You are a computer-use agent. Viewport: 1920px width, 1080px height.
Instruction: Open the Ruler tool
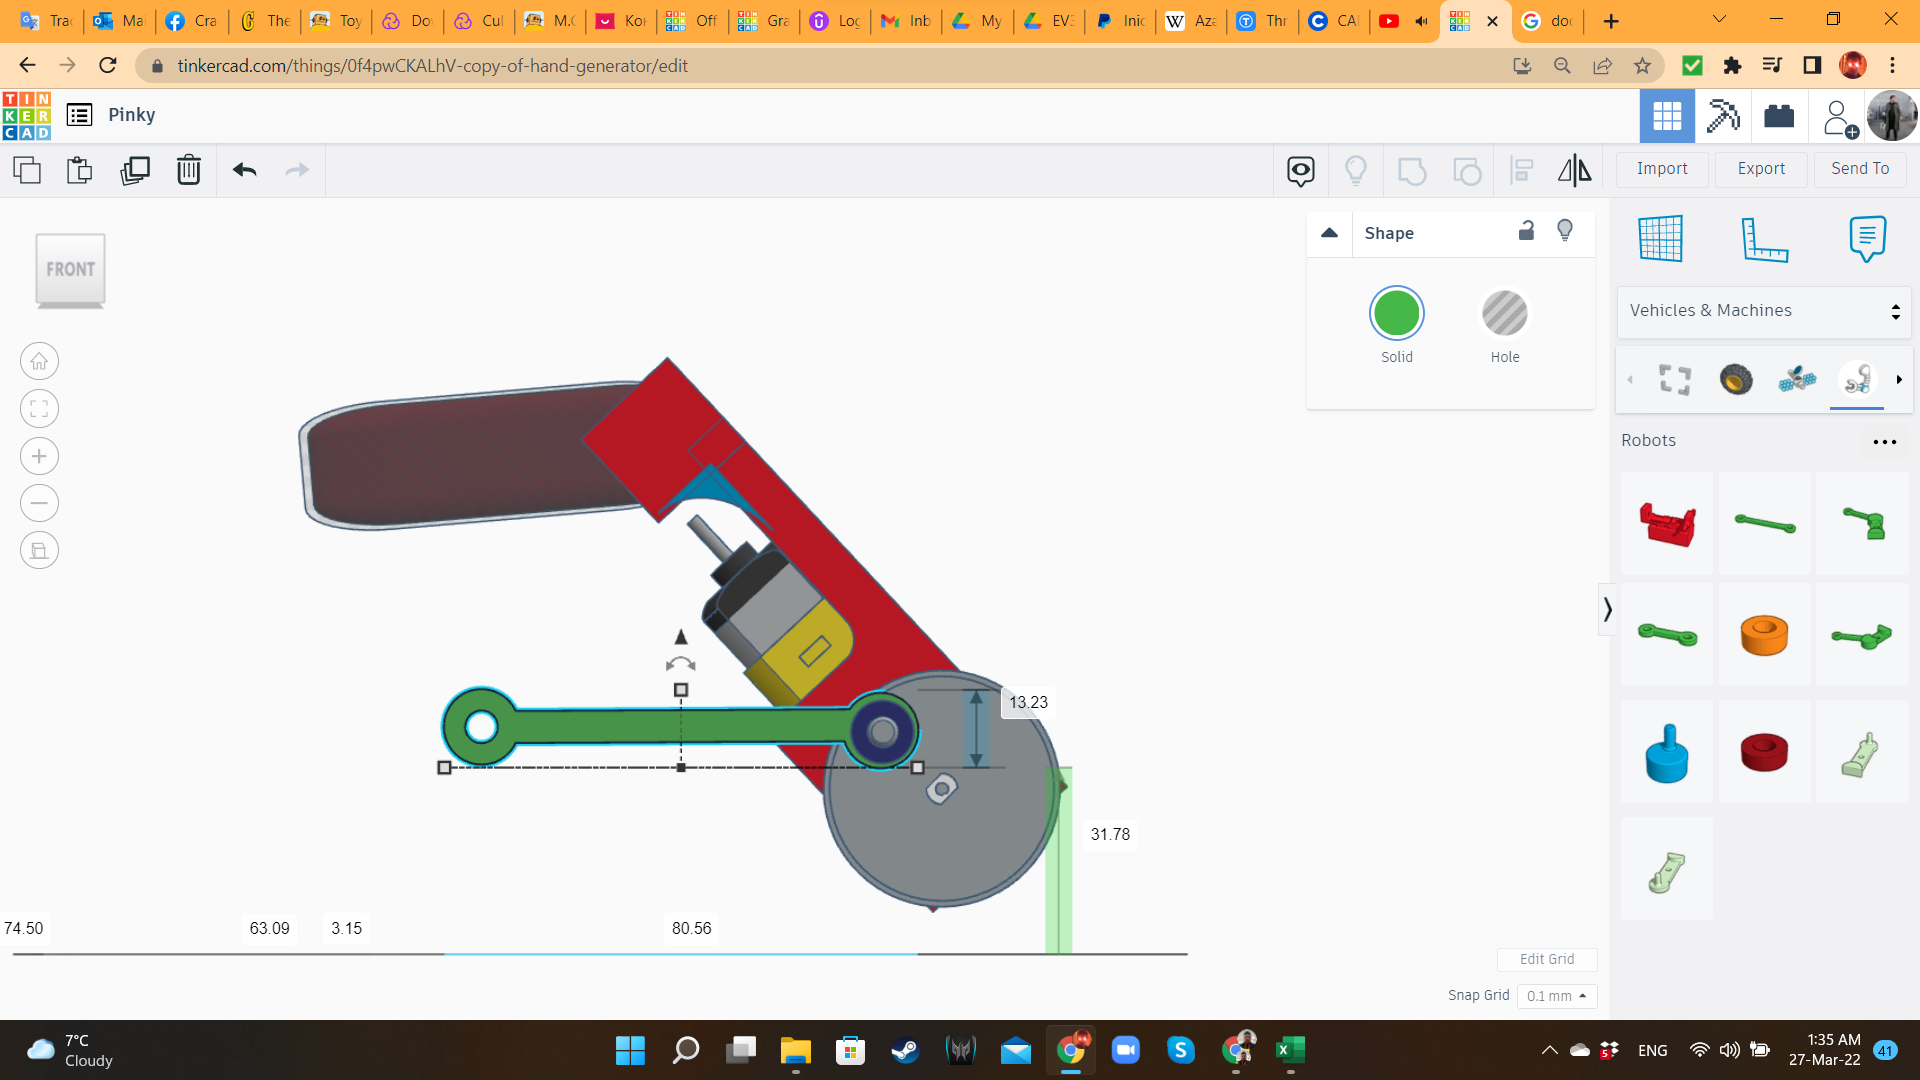point(1764,240)
